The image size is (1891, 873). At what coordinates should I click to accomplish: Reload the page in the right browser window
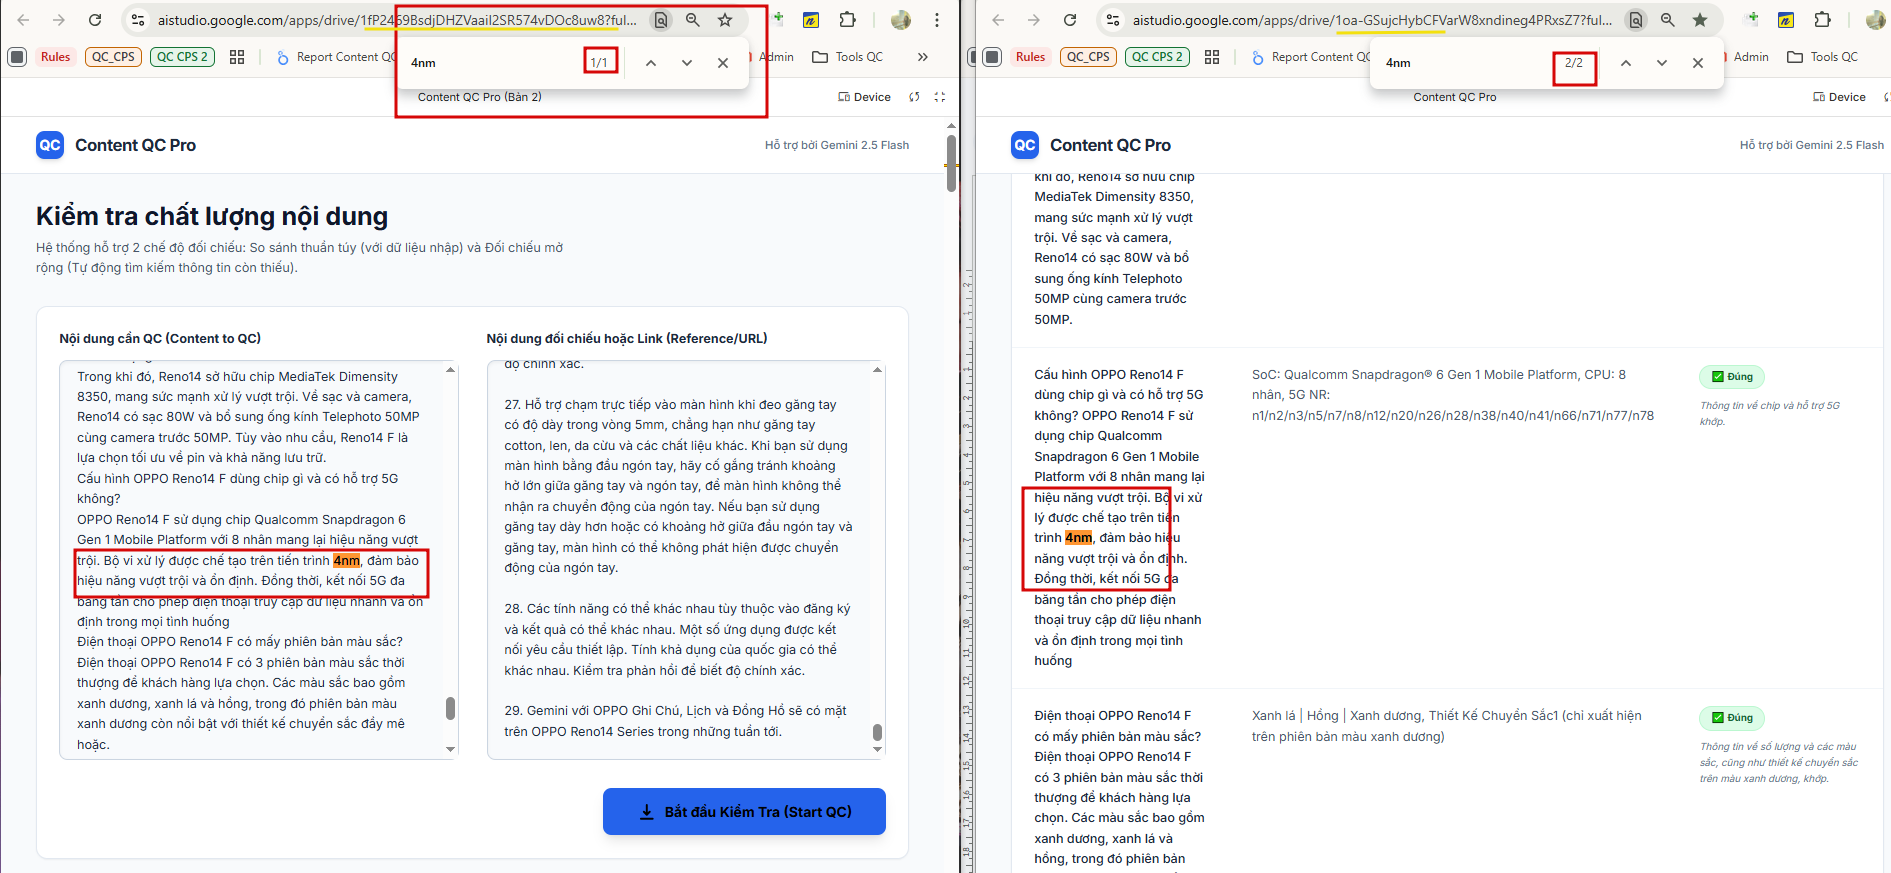[1070, 20]
